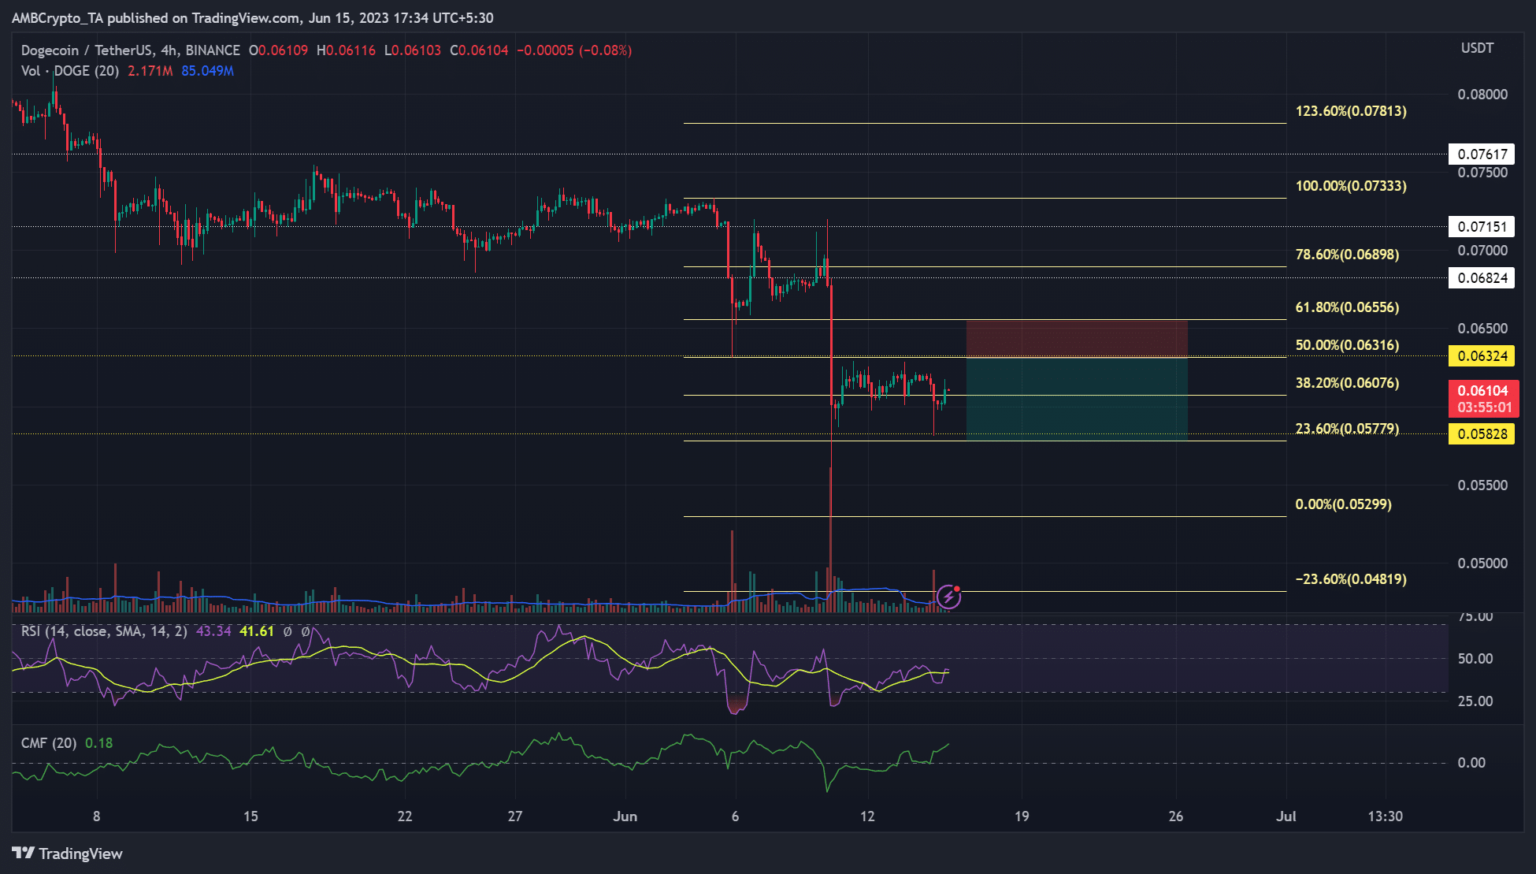This screenshot has width=1536, height=874.
Task: Click the white 0.07617 price label
Action: (x=1482, y=154)
